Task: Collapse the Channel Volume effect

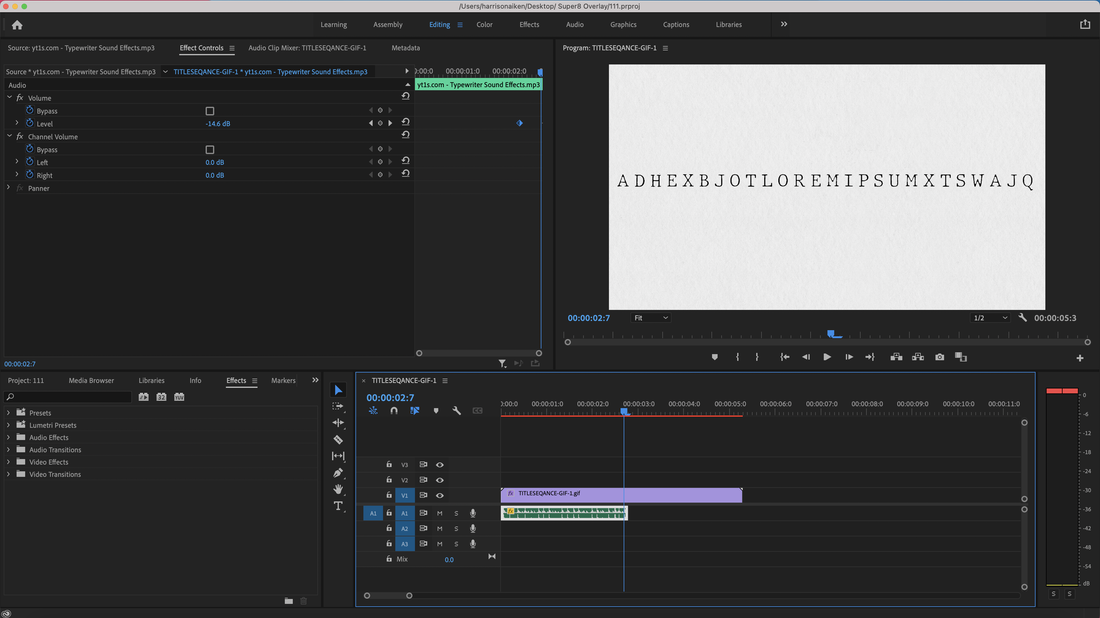Action: (9, 136)
